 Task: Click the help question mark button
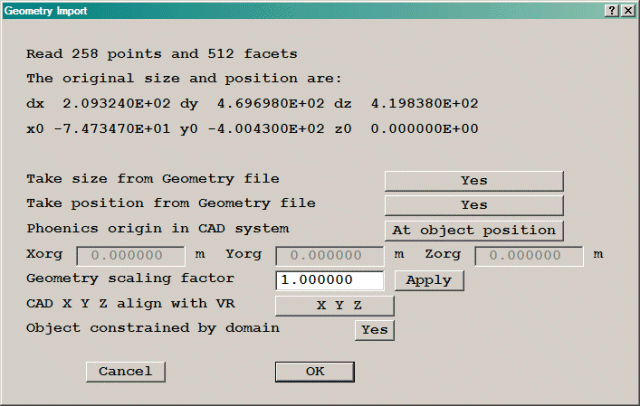611,10
